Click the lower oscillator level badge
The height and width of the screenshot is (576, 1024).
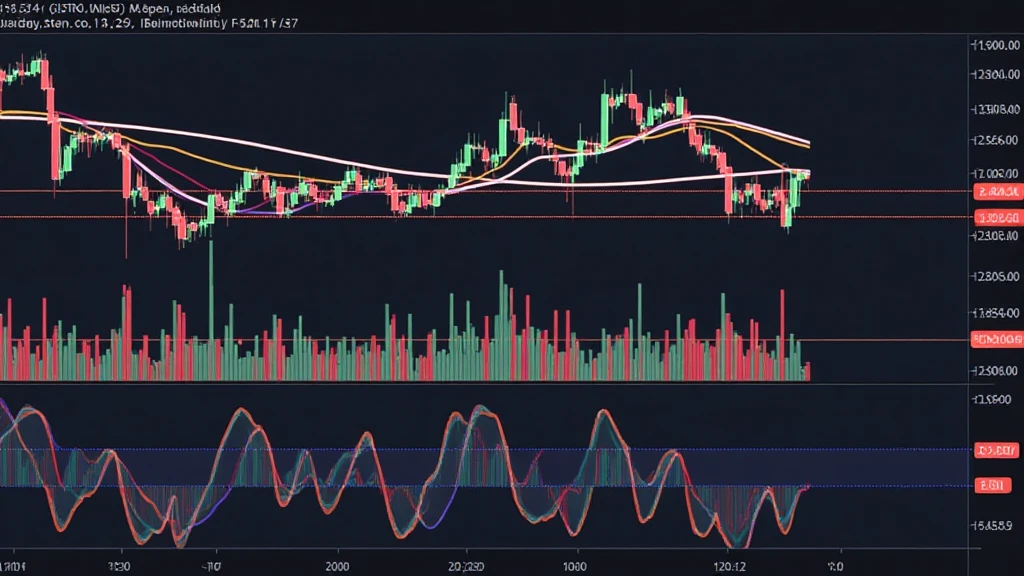(x=994, y=484)
